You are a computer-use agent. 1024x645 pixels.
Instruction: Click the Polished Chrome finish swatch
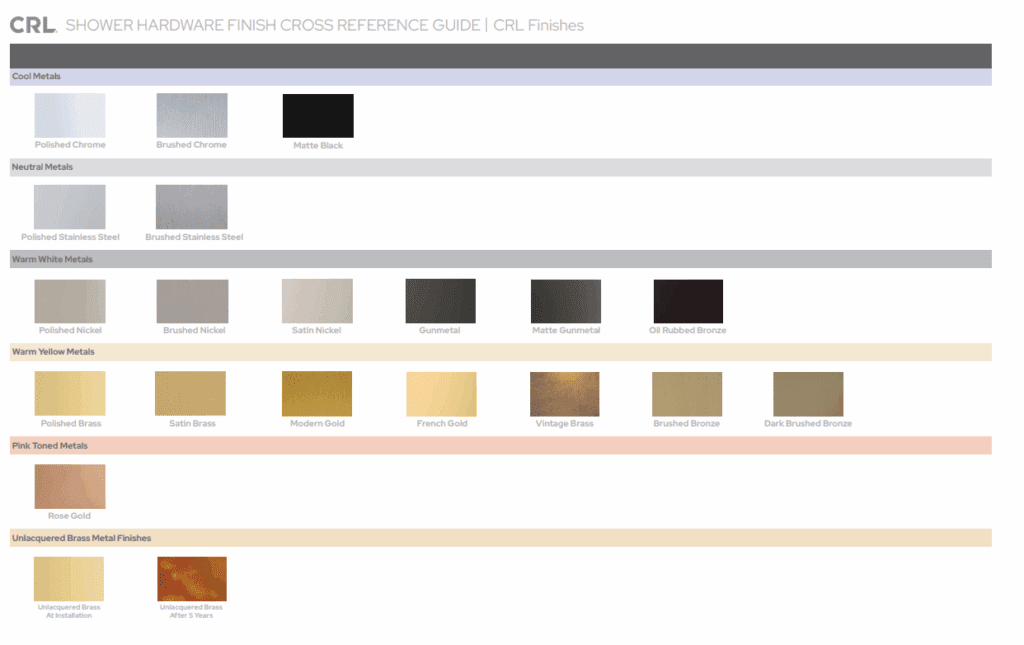pos(69,115)
